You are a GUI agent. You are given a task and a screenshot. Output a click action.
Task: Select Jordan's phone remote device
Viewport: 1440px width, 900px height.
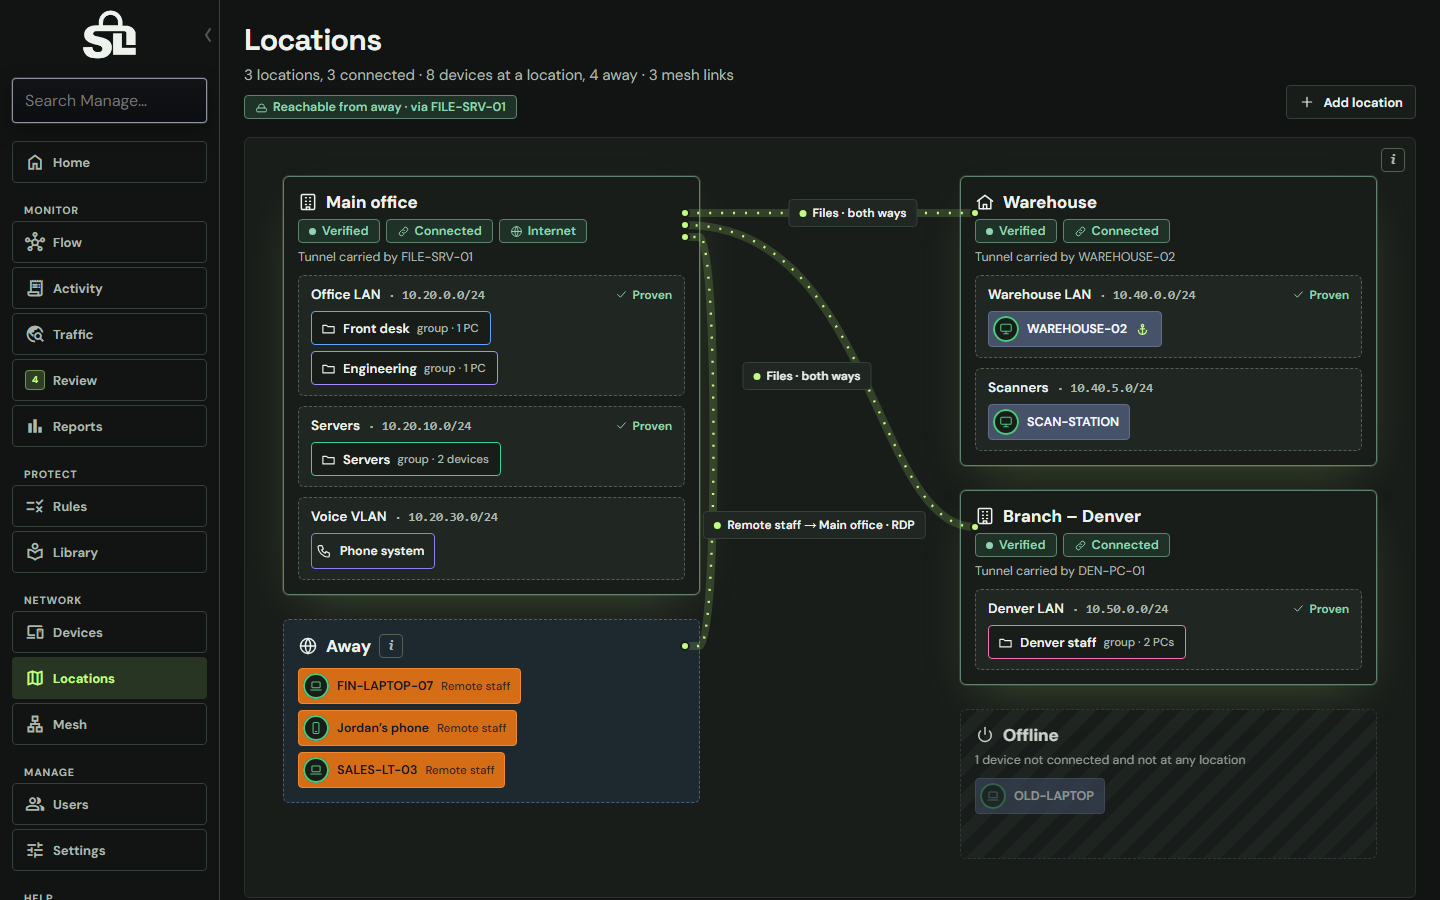pyautogui.click(x=408, y=728)
